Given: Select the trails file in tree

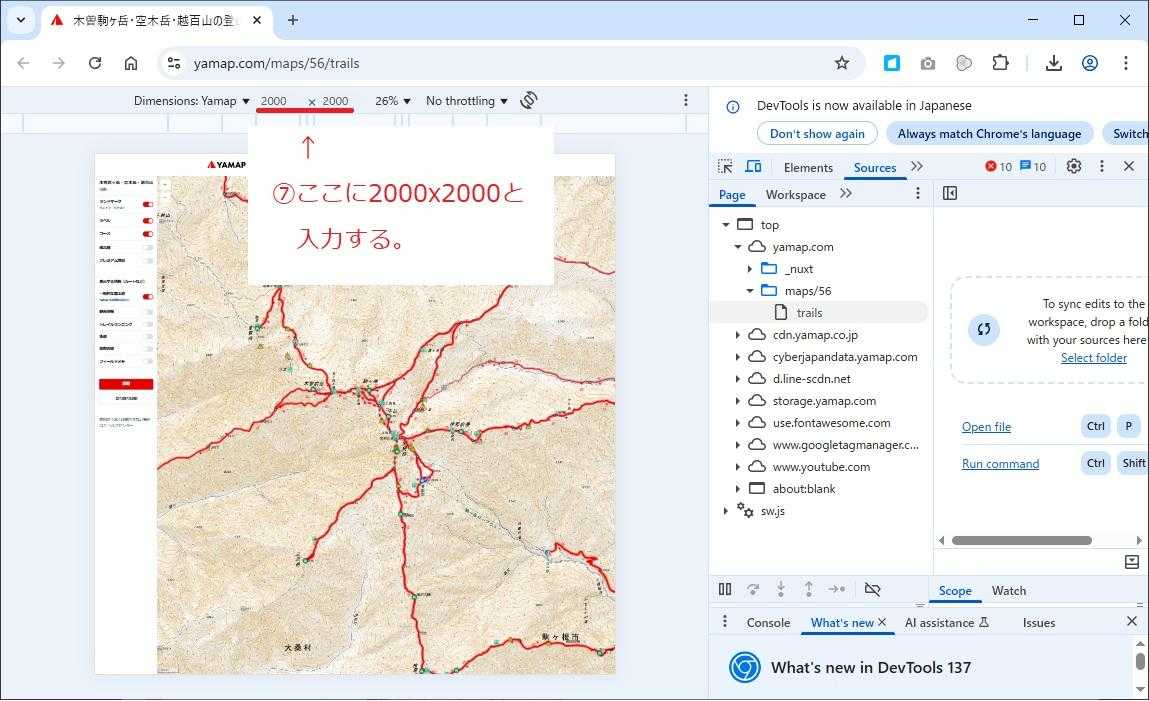Looking at the screenshot, I should (x=809, y=313).
